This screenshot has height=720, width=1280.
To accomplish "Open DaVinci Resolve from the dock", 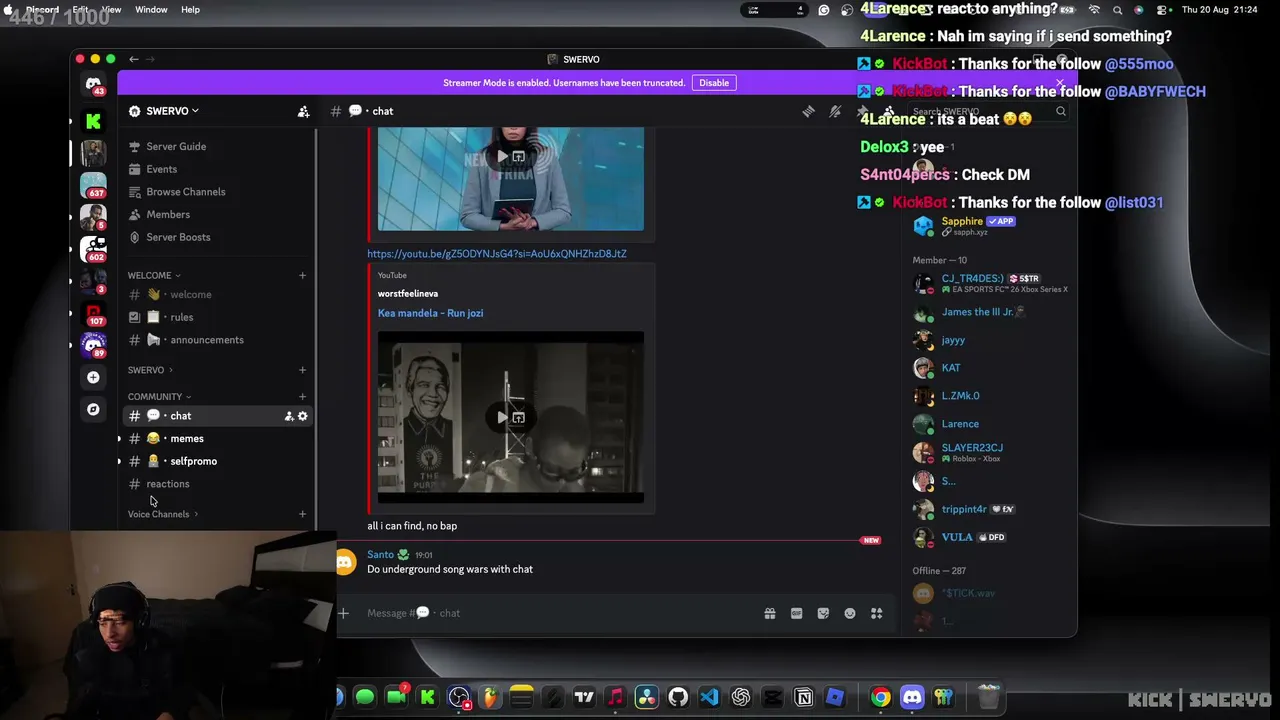I will tap(647, 697).
